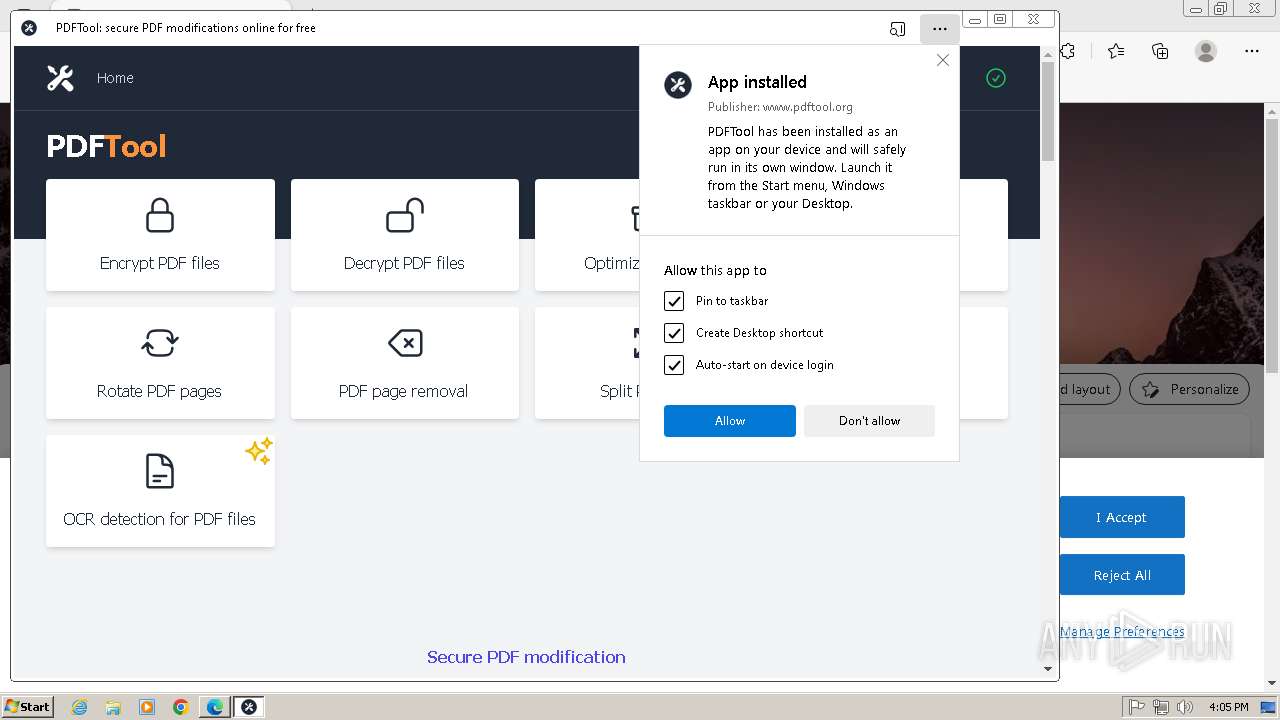Viewport: 1280px width, 720px height.
Task: Open the Rotate PDF pages tool
Action: click(x=160, y=363)
